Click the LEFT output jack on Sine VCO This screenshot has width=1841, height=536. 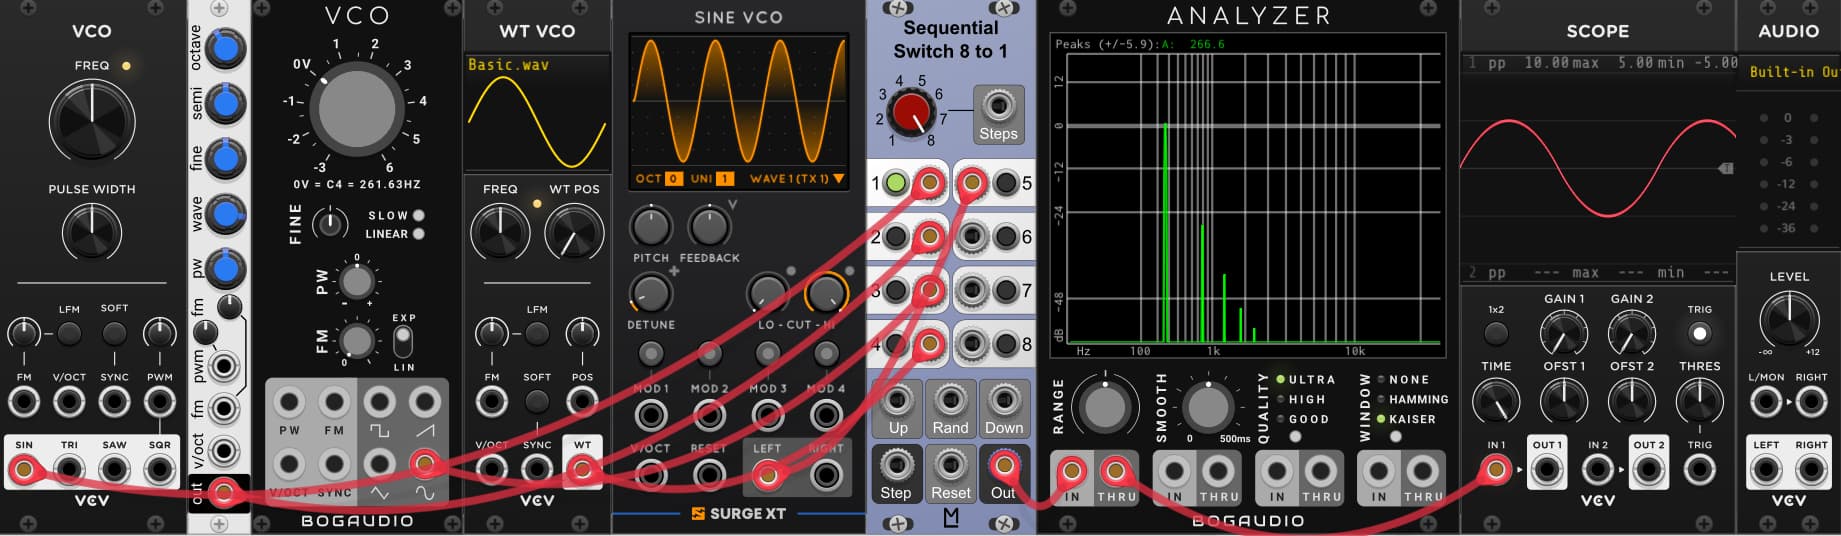coord(767,475)
